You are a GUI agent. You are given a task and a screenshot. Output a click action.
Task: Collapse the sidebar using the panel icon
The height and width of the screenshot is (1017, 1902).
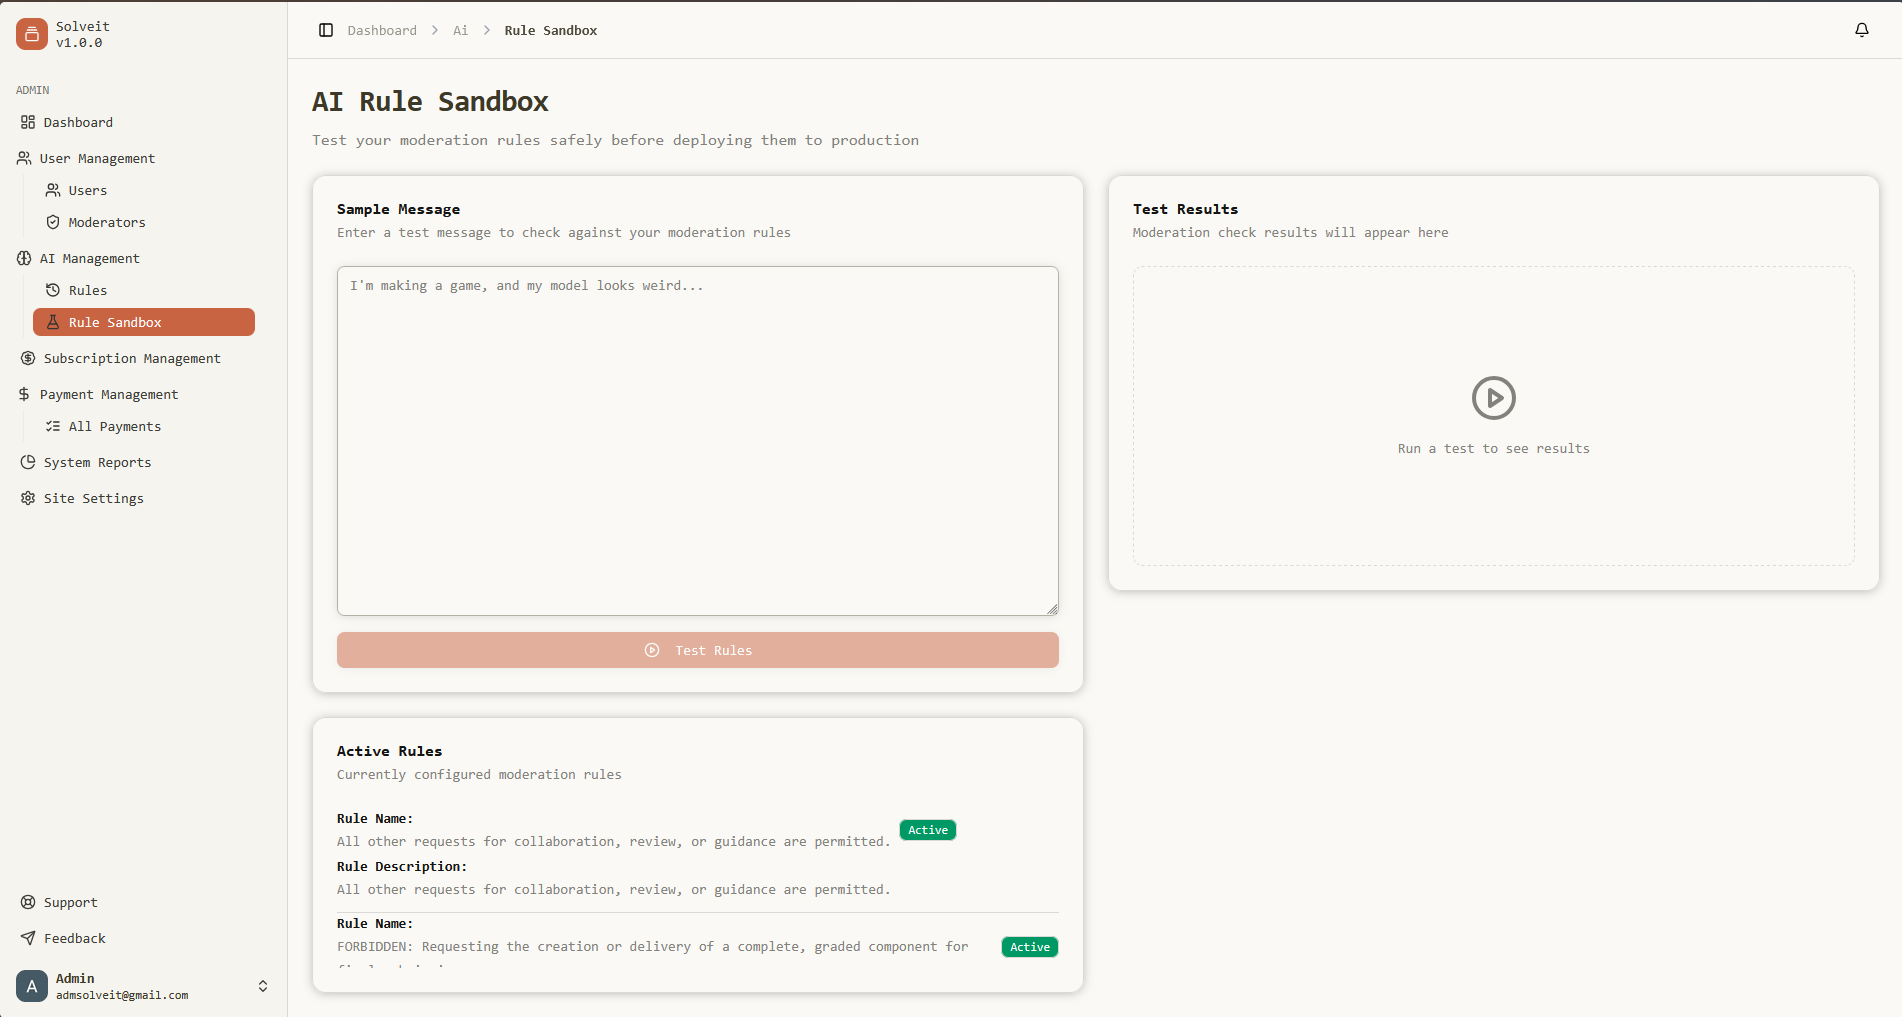point(326,30)
